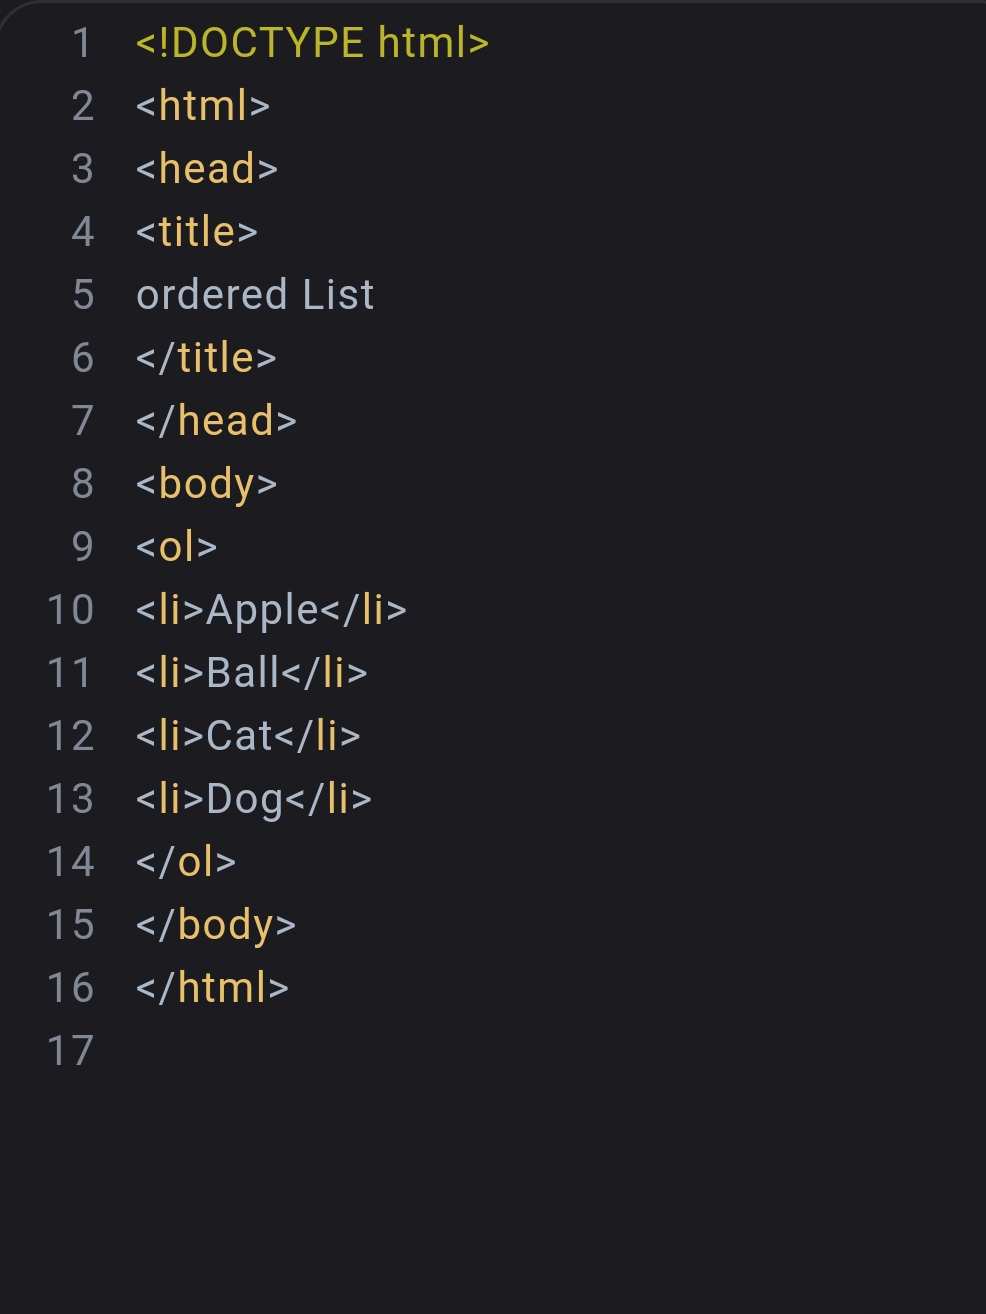Select line number 1 in gutter
The height and width of the screenshot is (1314, 986).
[x=82, y=43]
